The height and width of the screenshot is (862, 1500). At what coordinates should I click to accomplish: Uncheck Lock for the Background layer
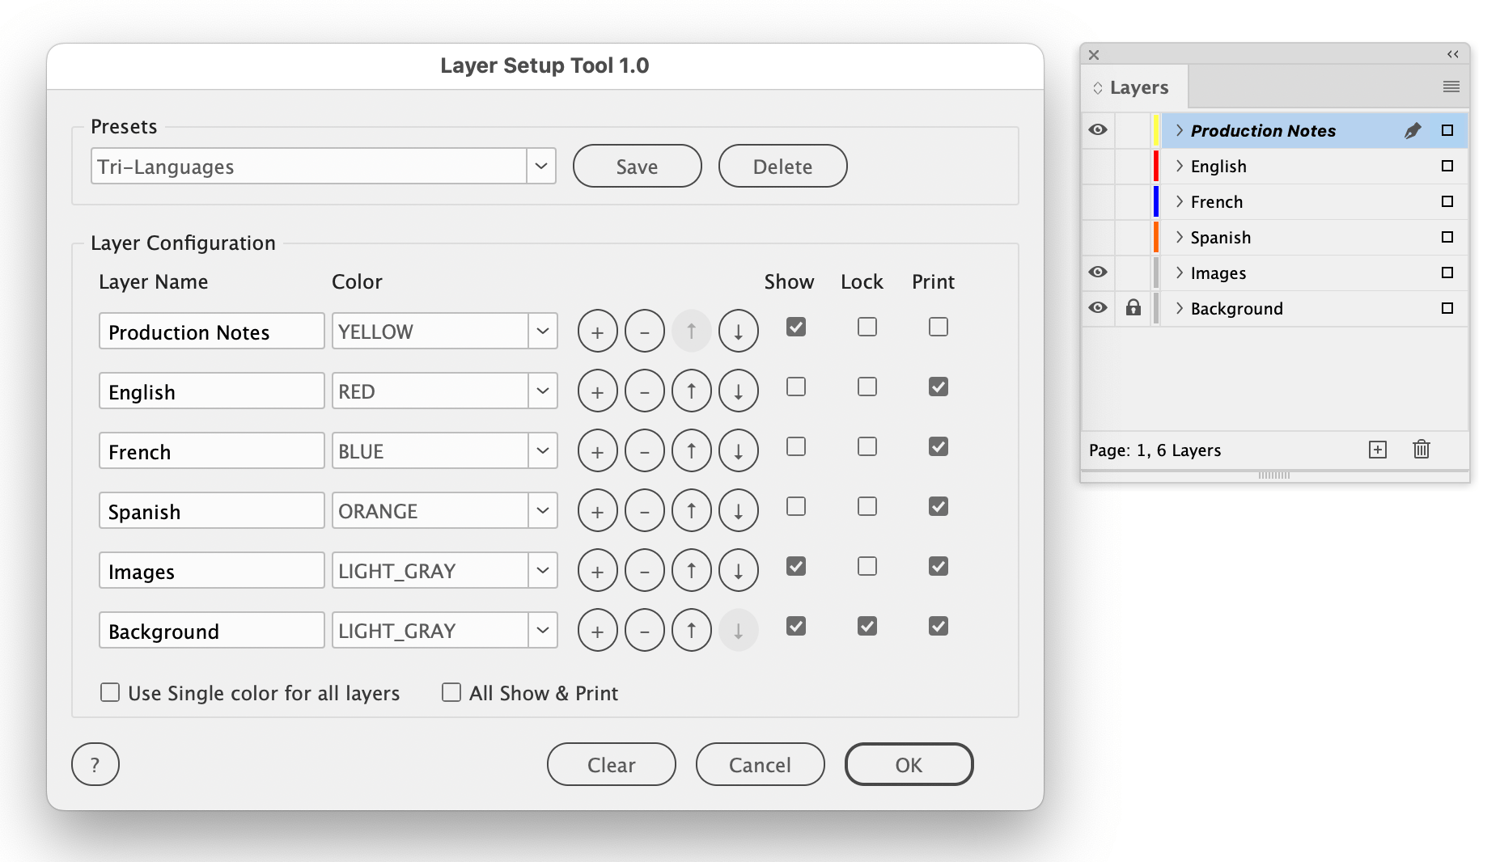[867, 627]
